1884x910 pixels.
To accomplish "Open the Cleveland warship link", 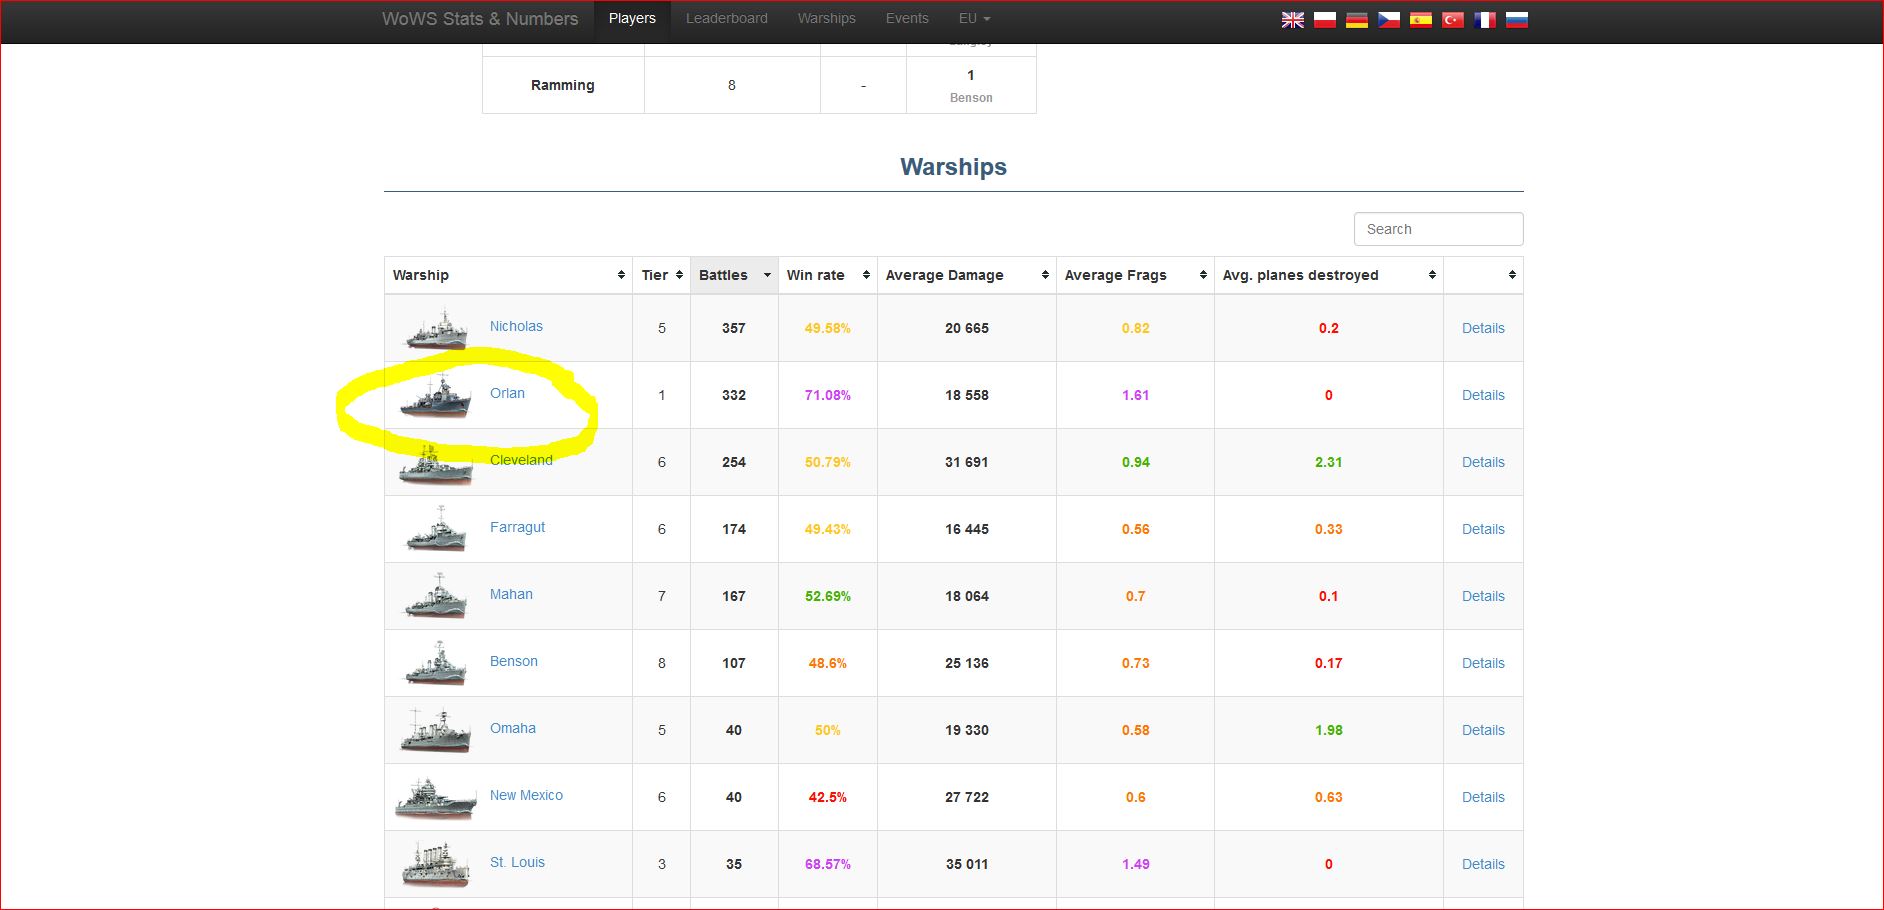I will (x=521, y=460).
